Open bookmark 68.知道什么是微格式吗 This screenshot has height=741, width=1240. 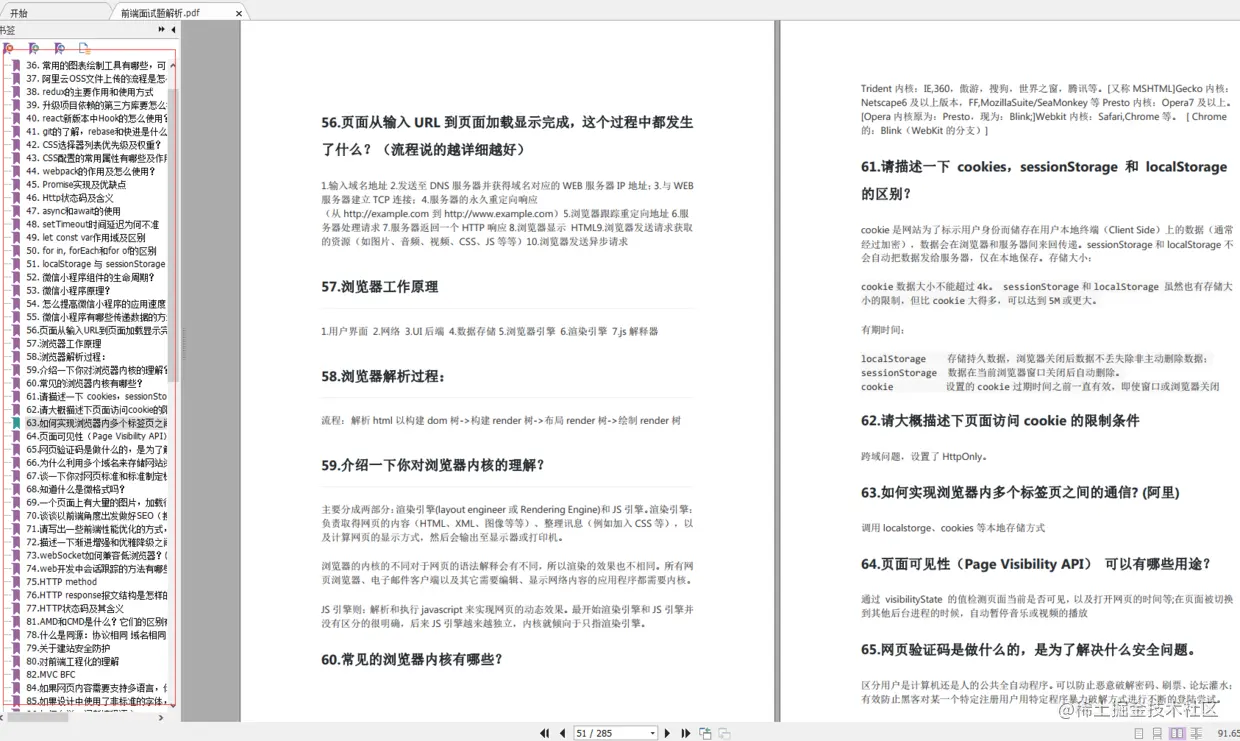tap(78, 489)
